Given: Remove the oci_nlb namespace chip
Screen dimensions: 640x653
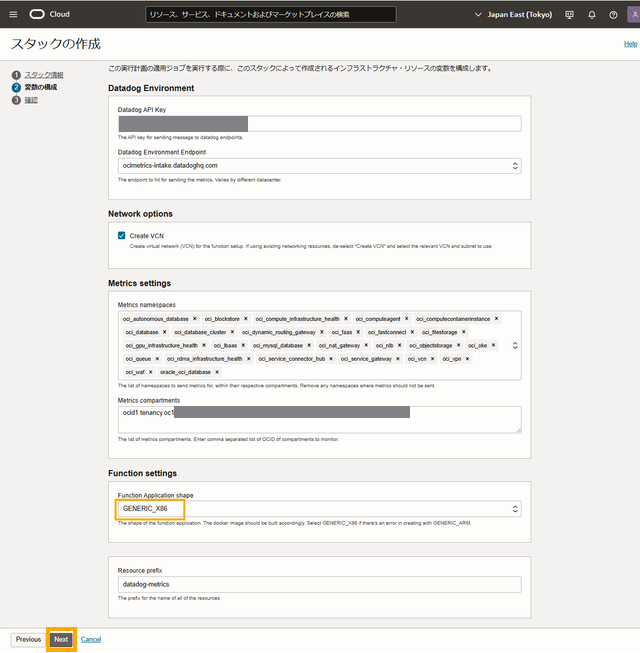Looking at the screenshot, I should coord(399,346).
